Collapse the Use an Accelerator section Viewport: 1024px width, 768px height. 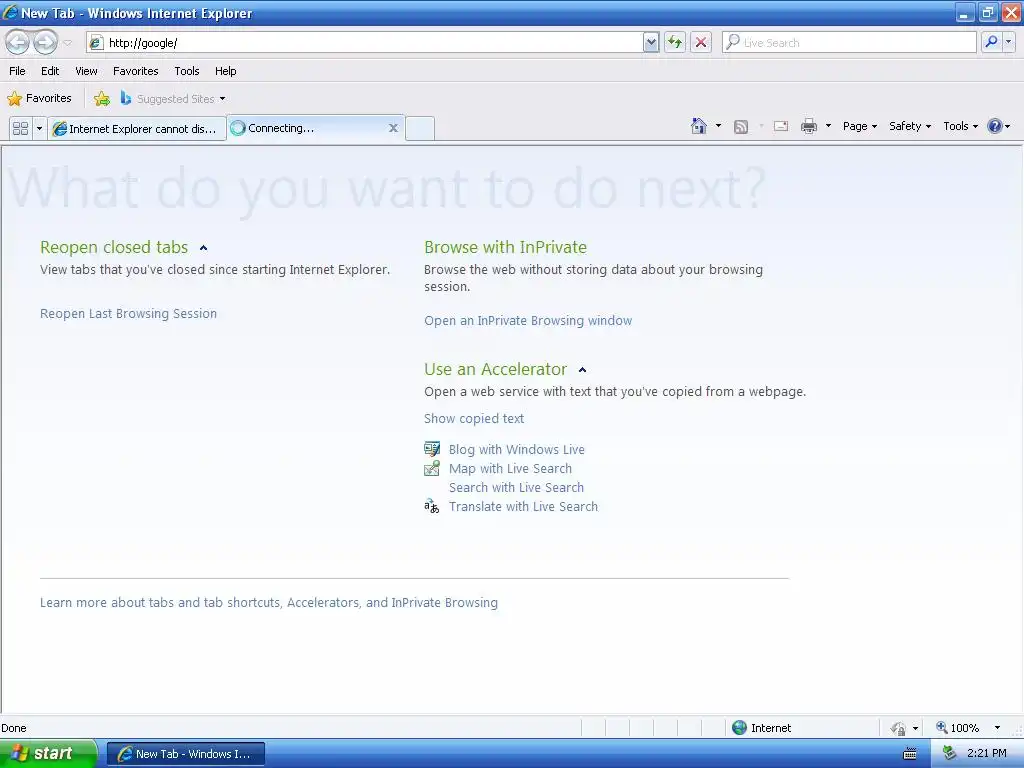click(x=583, y=370)
